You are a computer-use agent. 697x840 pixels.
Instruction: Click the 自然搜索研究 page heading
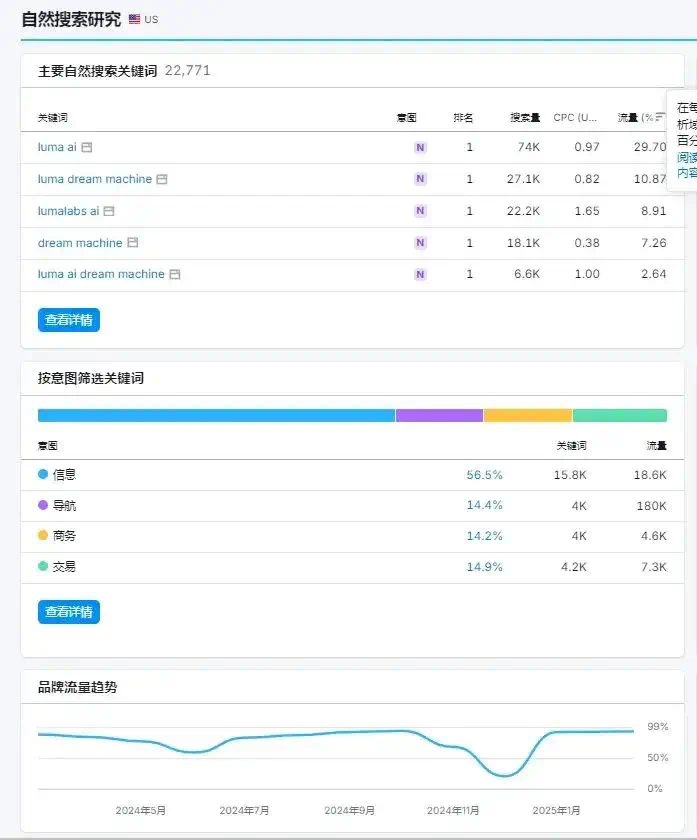(x=71, y=19)
